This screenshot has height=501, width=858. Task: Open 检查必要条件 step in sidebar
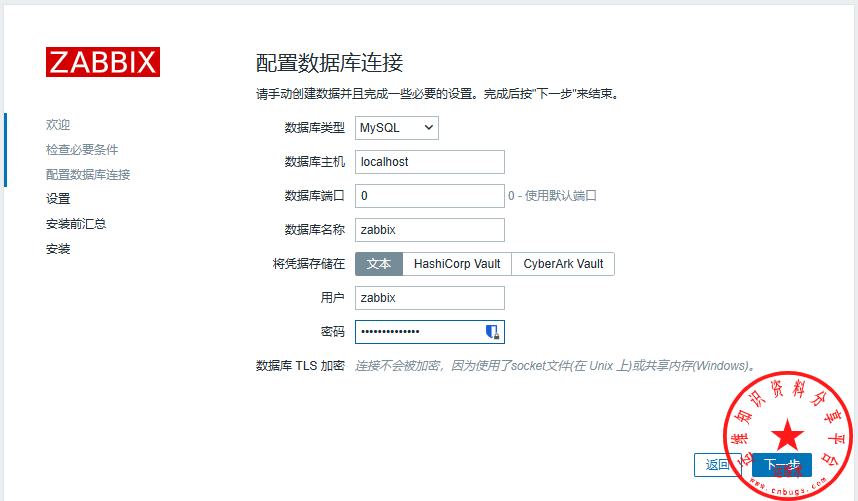[x=82, y=150]
